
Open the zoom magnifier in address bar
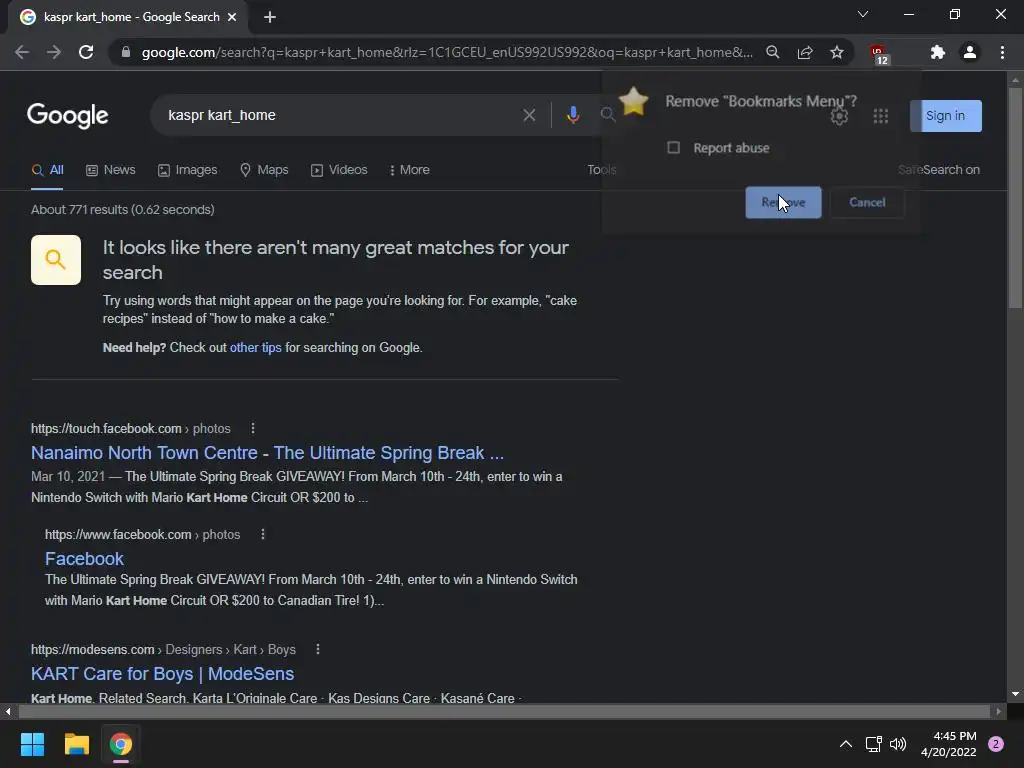coord(773,52)
